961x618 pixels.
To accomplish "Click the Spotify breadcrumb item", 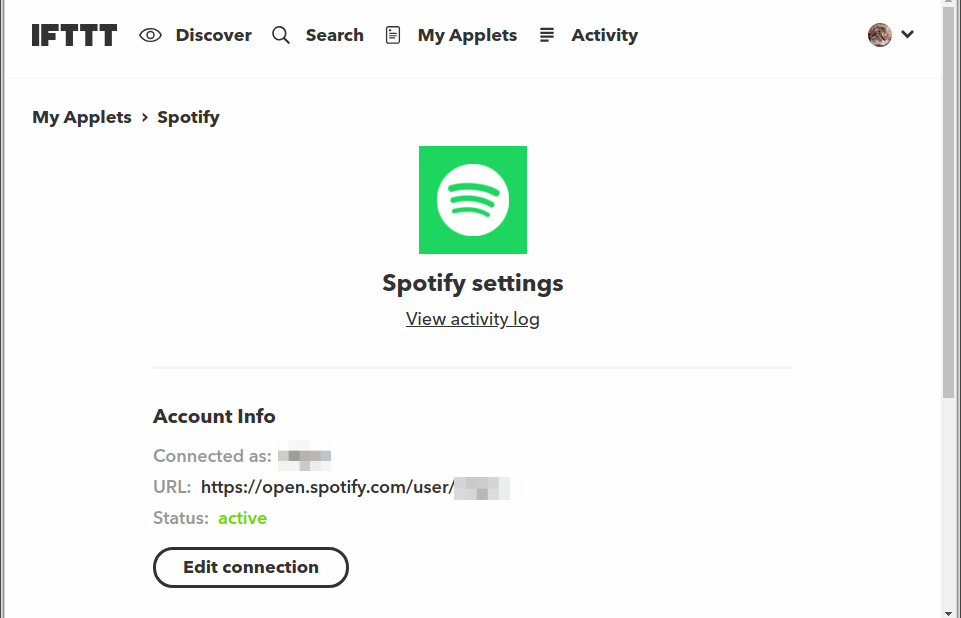I will pyautogui.click(x=188, y=117).
